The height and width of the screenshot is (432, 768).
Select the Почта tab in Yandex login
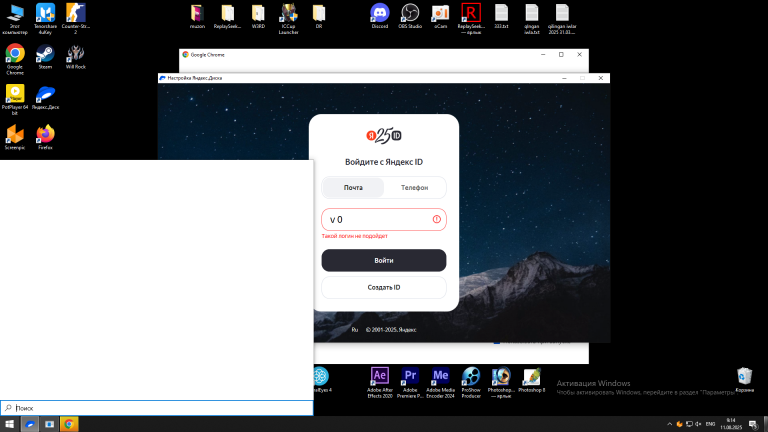[x=353, y=188]
